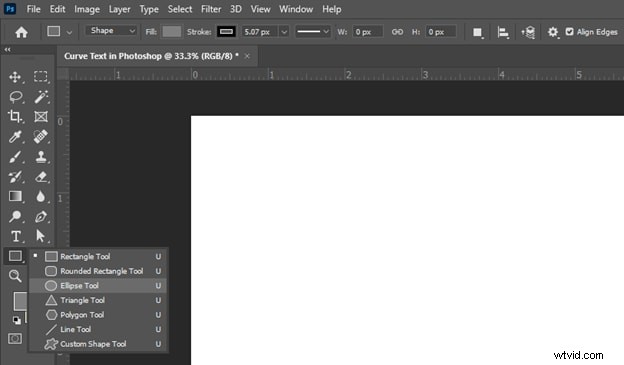
Task: Select the Rectangular Marquee tool
Action: pos(41,76)
